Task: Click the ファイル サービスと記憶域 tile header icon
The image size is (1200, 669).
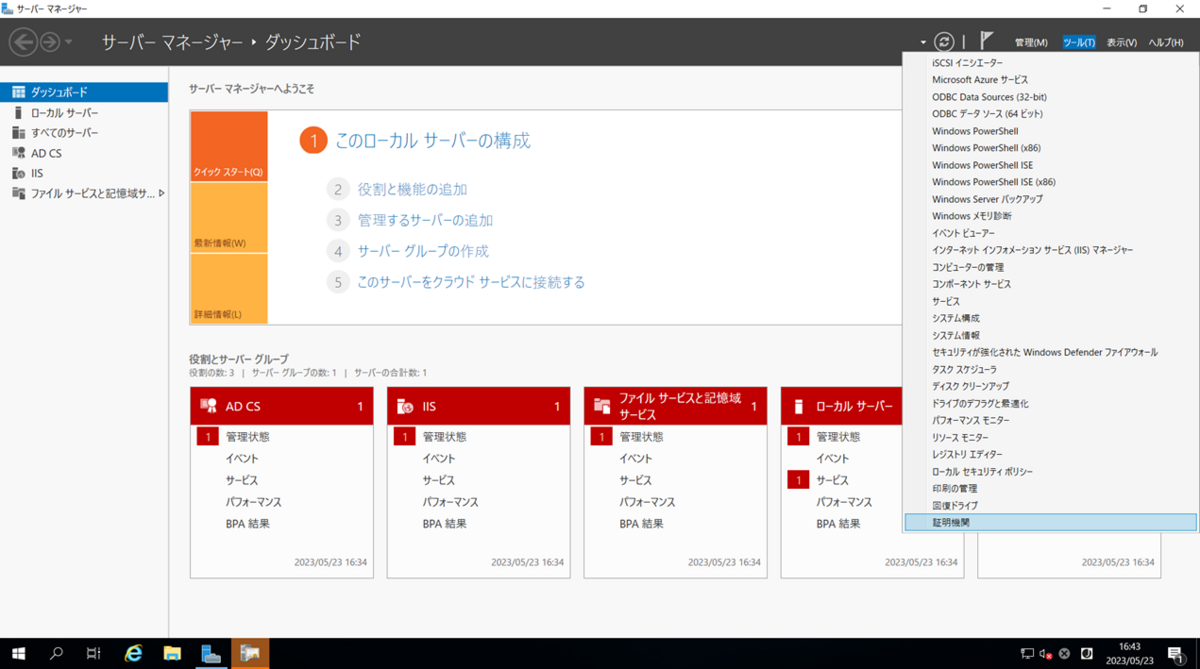Action: tap(602, 406)
